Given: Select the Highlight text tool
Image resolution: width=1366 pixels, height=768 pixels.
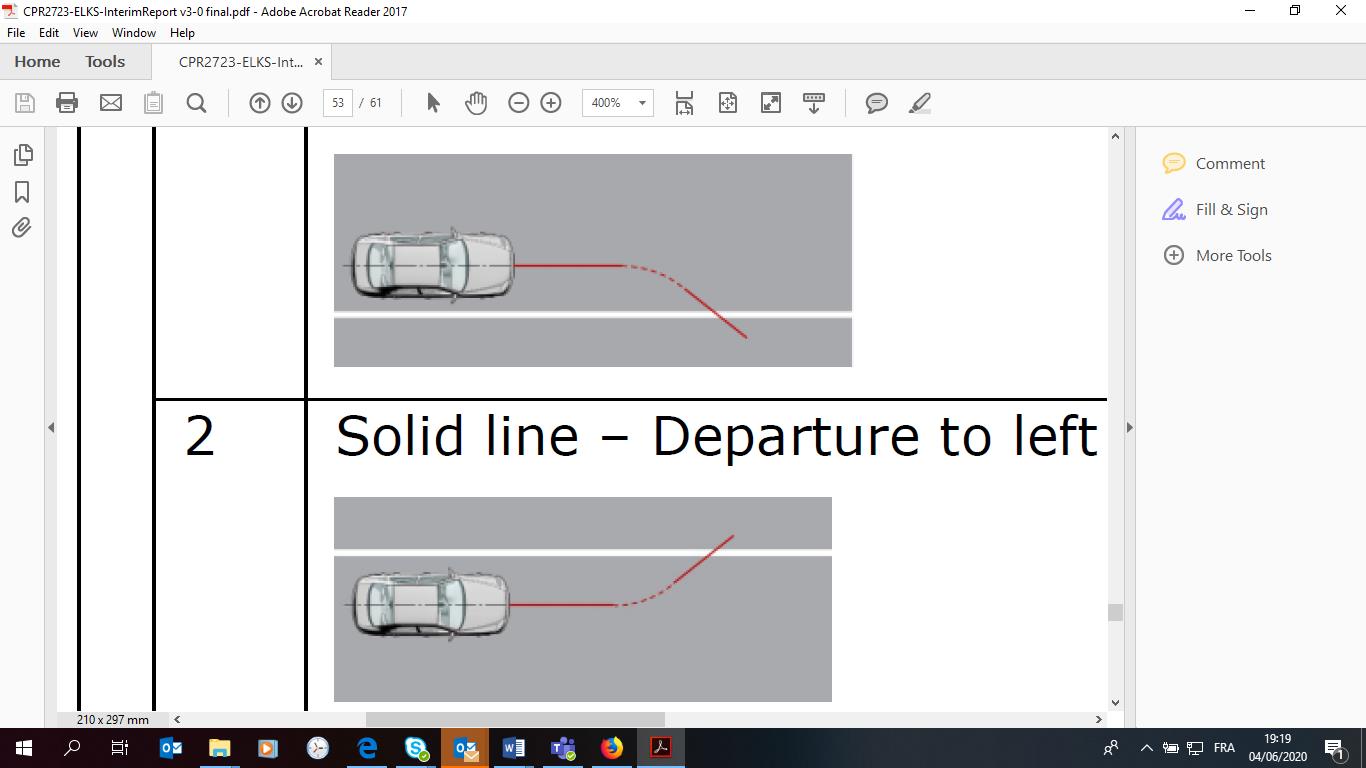Looking at the screenshot, I should point(920,103).
